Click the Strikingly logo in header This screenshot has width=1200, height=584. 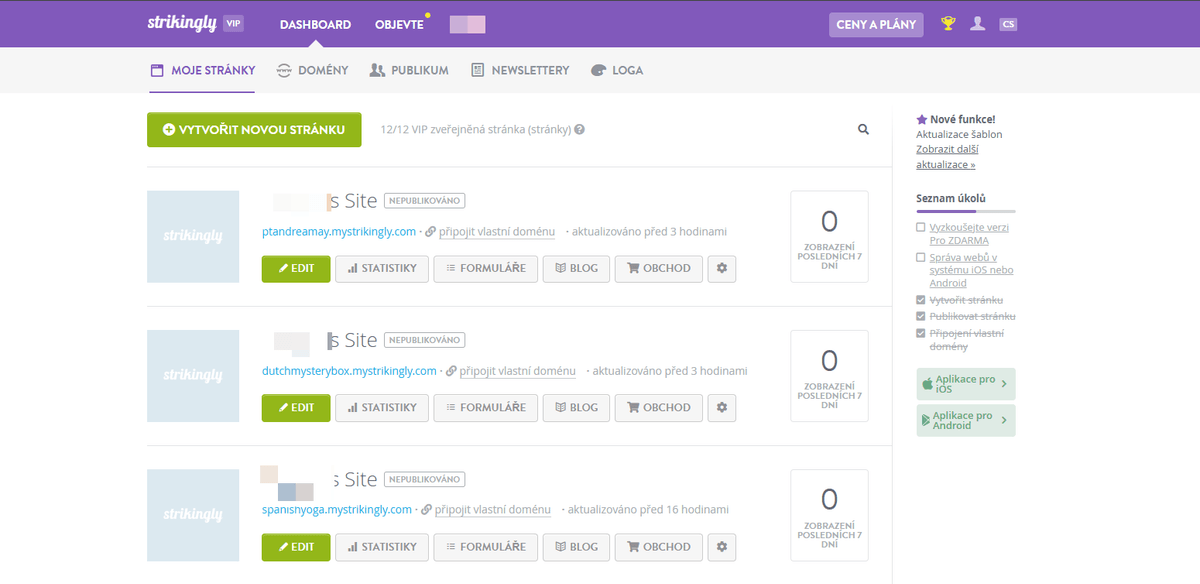181,23
